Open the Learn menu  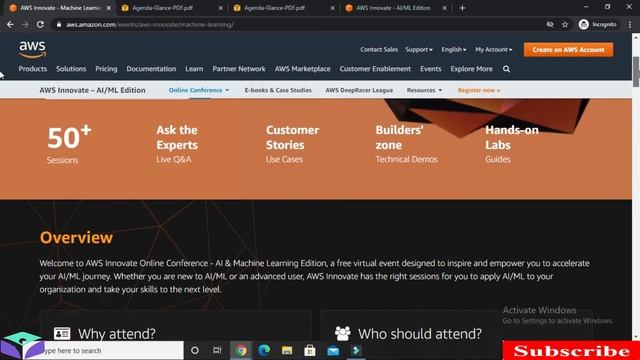(x=194, y=69)
